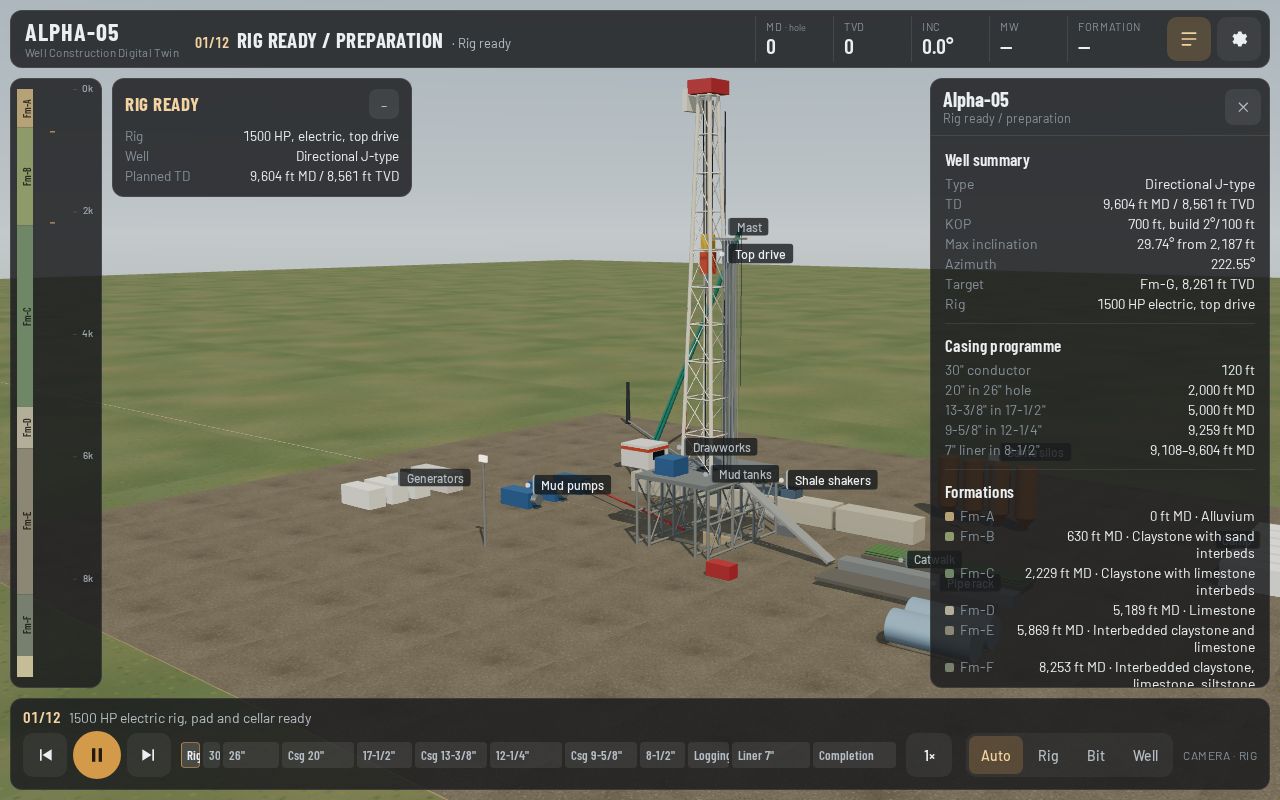Select the Mud pumps label

[x=572, y=485]
